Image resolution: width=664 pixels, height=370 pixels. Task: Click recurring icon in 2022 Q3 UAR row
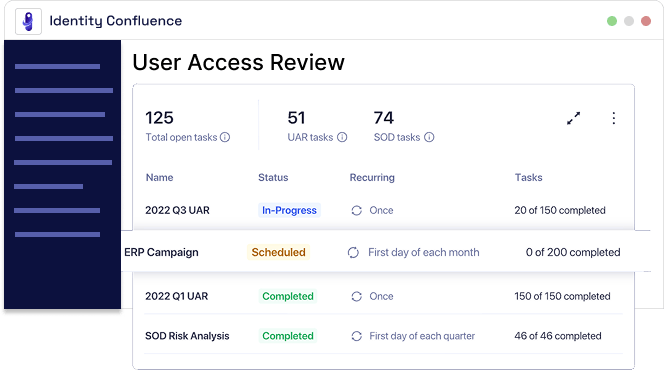coord(357,210)
